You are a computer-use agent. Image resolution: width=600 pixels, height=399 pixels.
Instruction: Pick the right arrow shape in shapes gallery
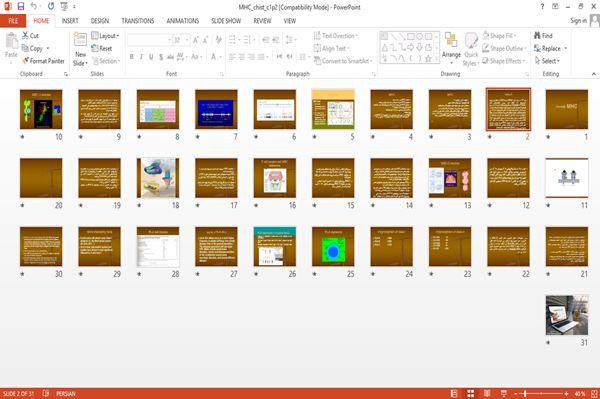411,47
